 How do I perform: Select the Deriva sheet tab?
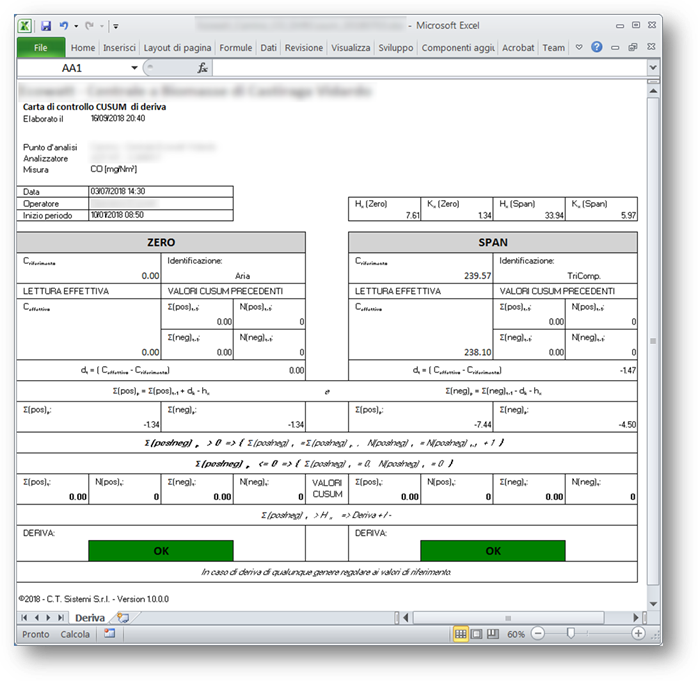[x=90, y=618]
